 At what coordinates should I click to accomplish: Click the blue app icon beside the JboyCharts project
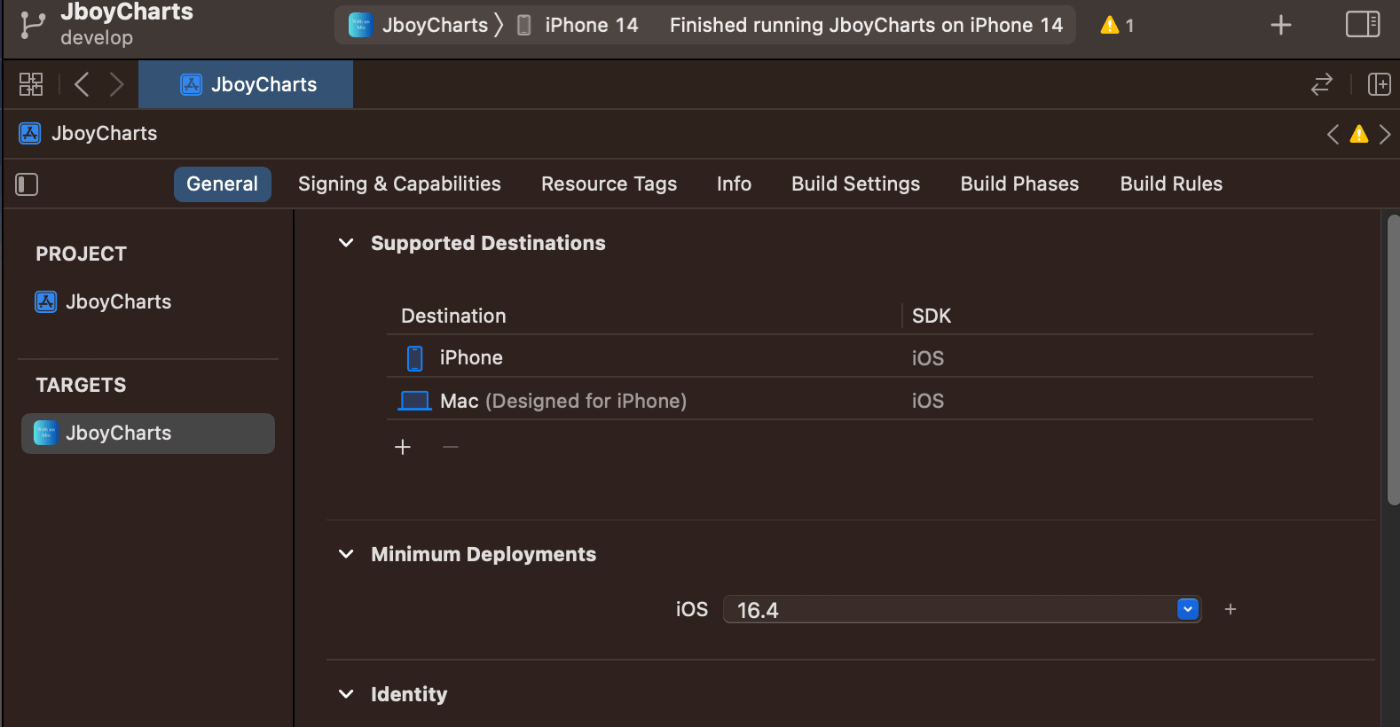click(46, 302)
